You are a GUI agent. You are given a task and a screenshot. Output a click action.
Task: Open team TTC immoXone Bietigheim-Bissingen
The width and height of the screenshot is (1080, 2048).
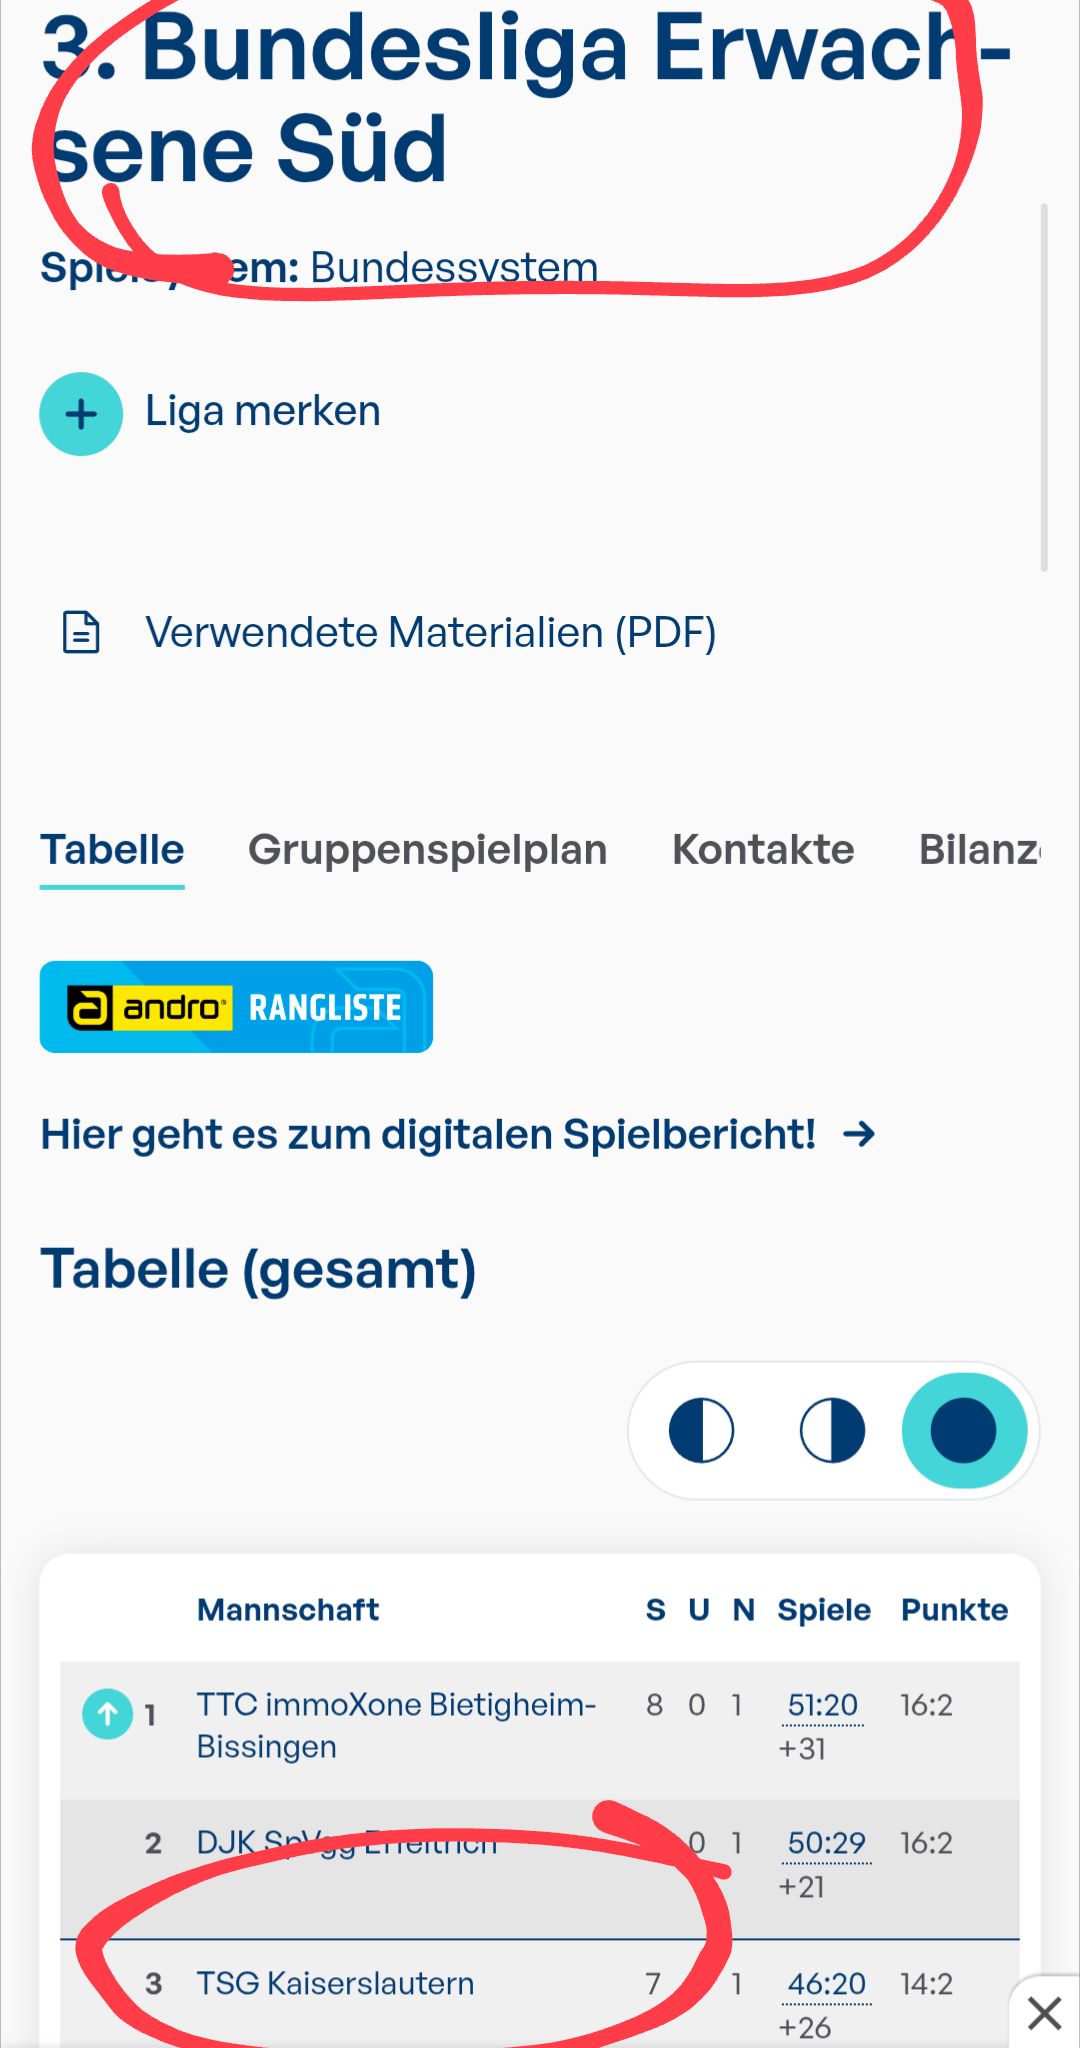click(396, 1725)
